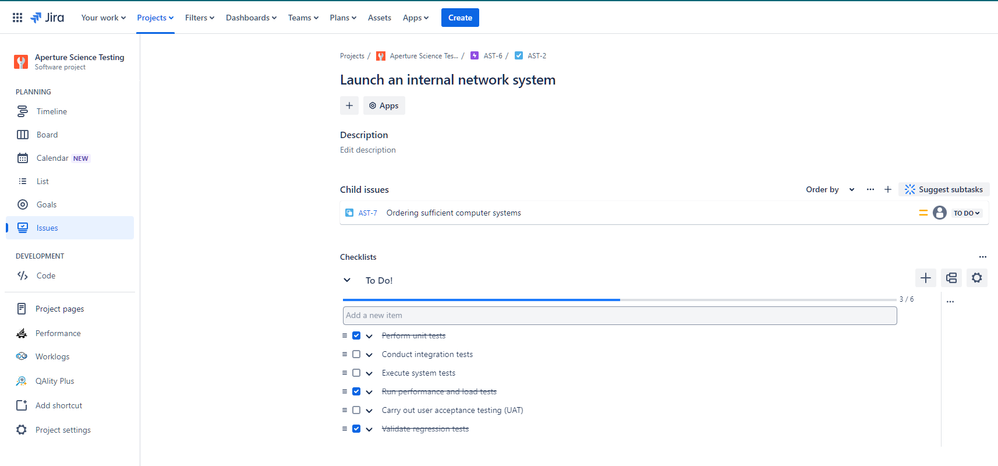
Task: Open the Filters menu
Action: (199, 18)
